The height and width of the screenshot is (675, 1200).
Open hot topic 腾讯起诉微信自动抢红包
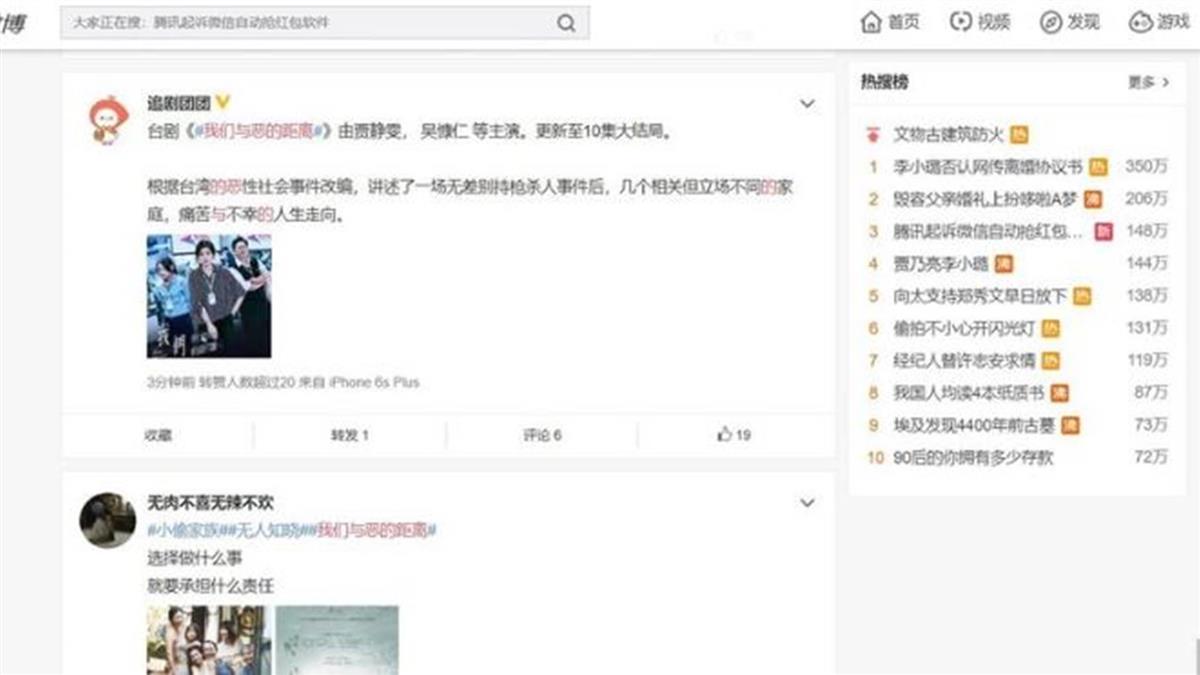click(x=988, y=232)
